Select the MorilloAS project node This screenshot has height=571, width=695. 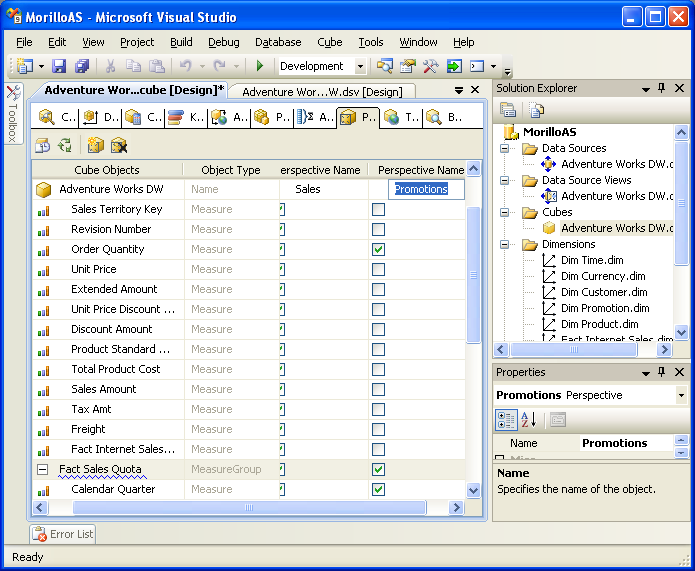(550, 132)
